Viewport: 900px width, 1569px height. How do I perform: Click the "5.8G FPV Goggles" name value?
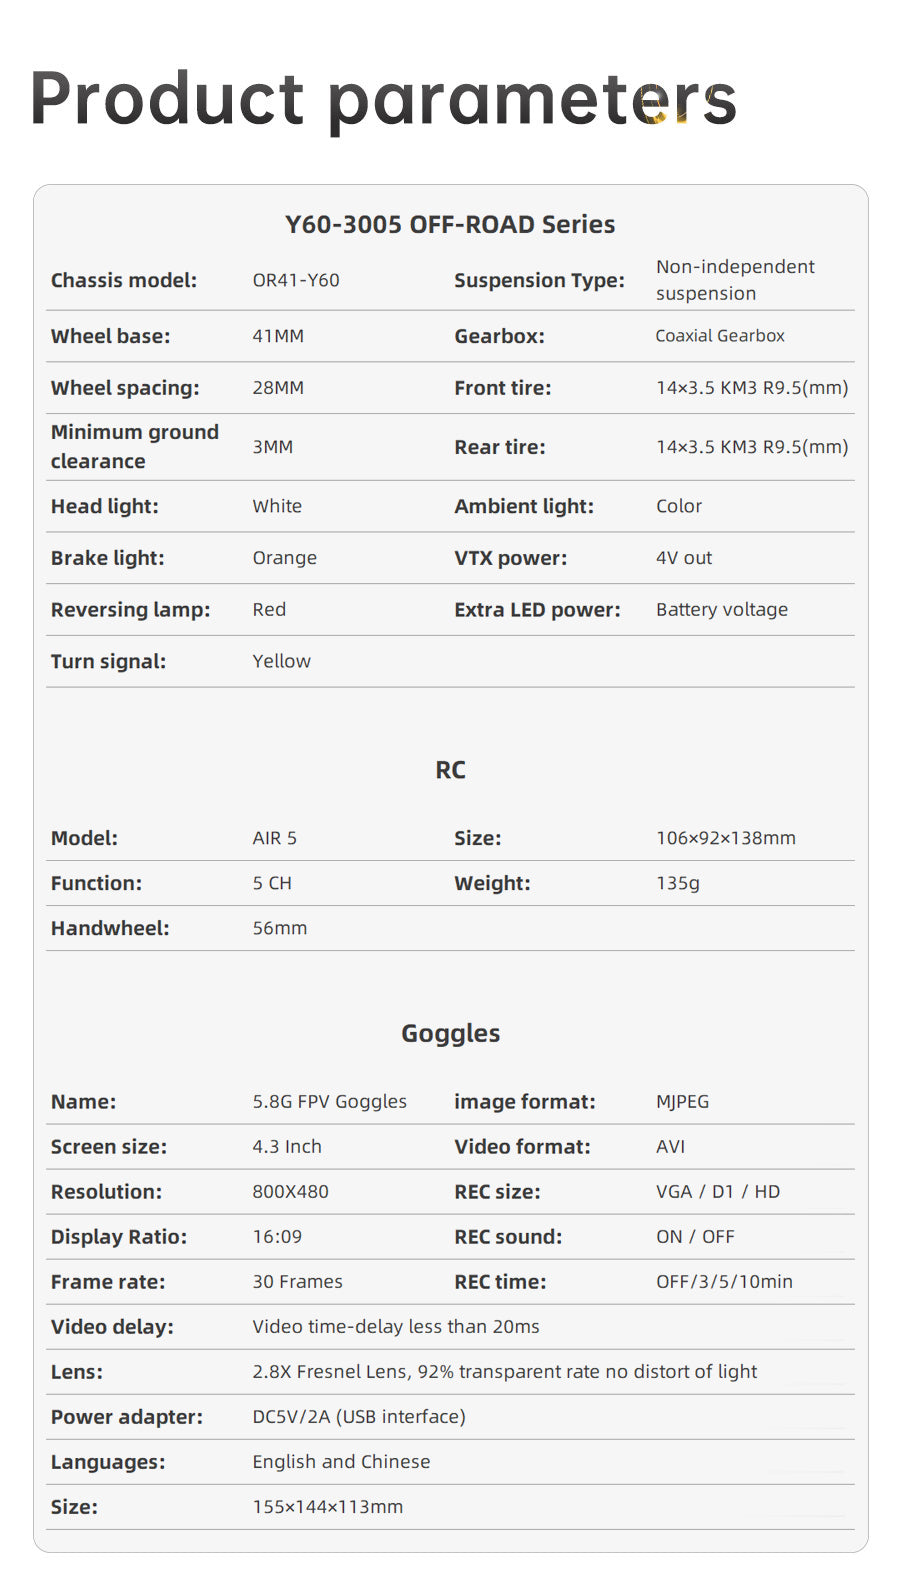[330, 1101]
